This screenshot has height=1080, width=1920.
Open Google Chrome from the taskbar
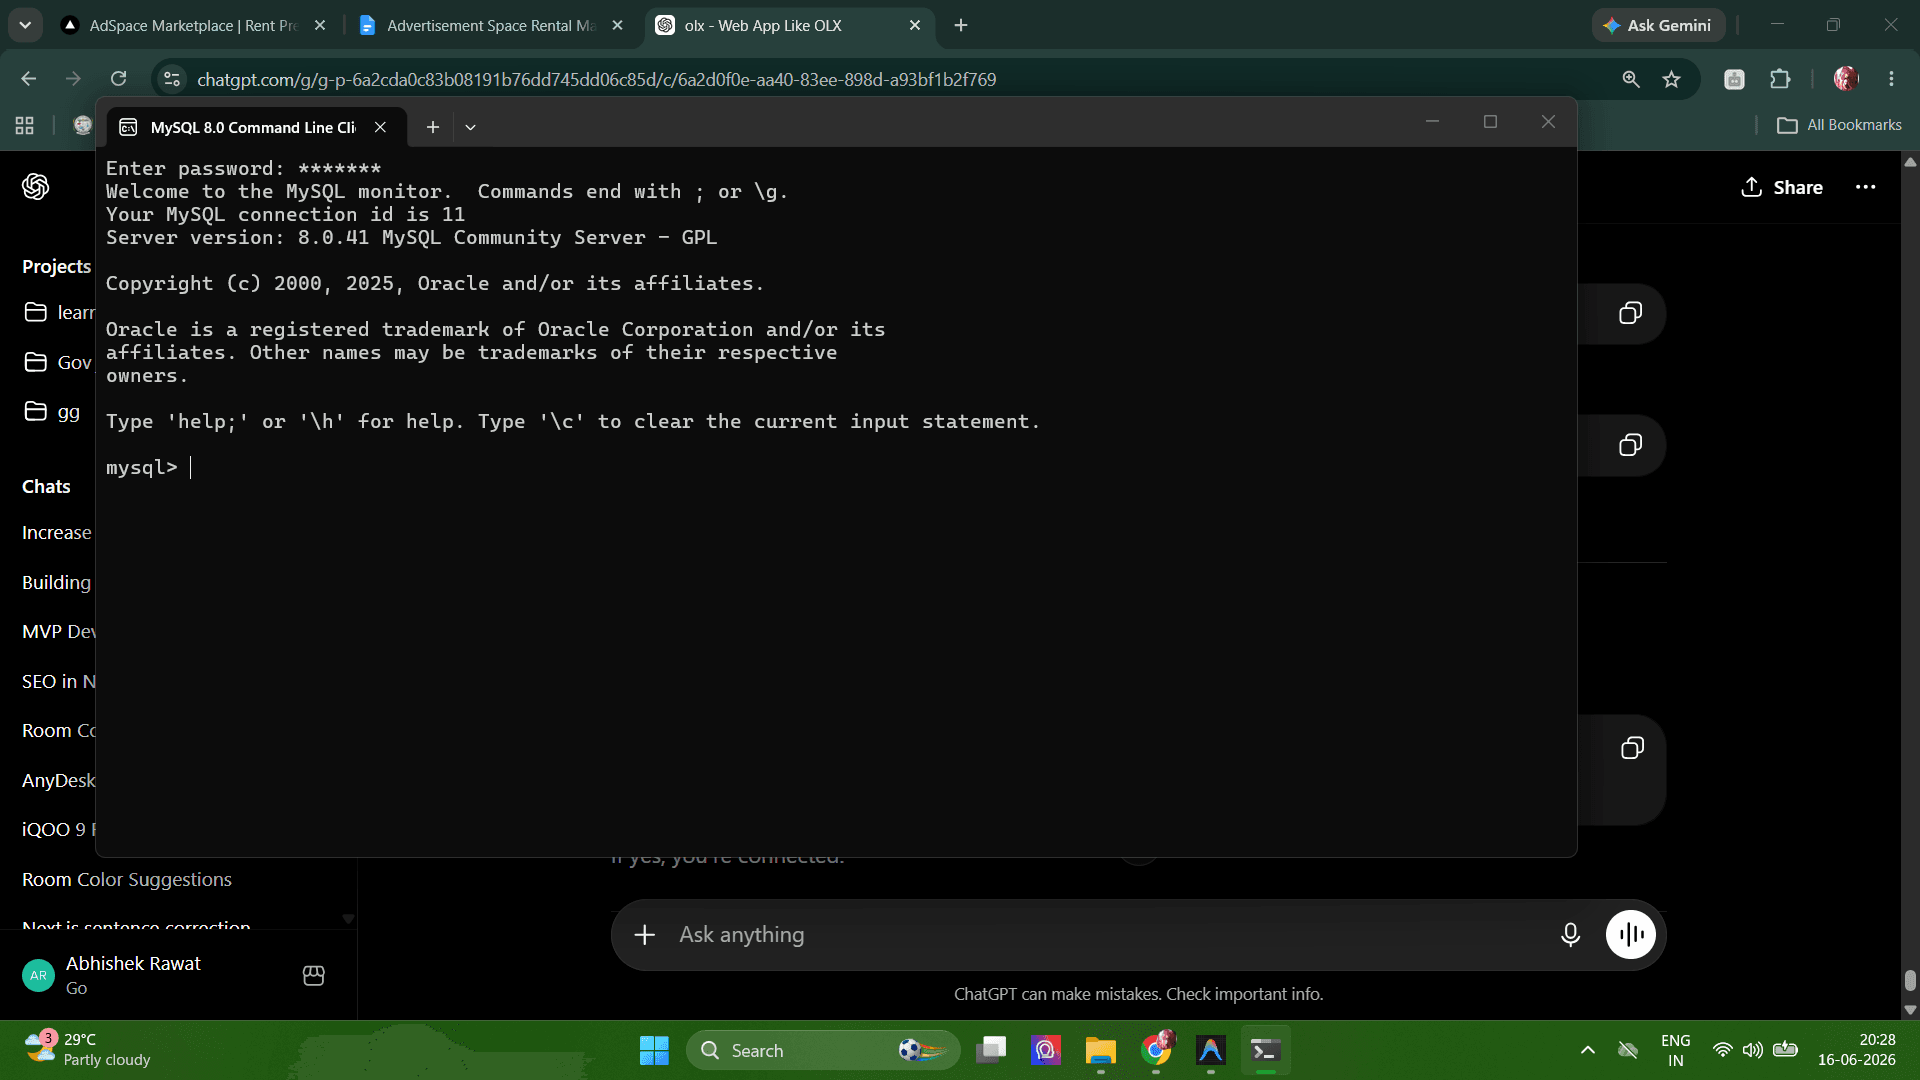coord(1156,1051)
